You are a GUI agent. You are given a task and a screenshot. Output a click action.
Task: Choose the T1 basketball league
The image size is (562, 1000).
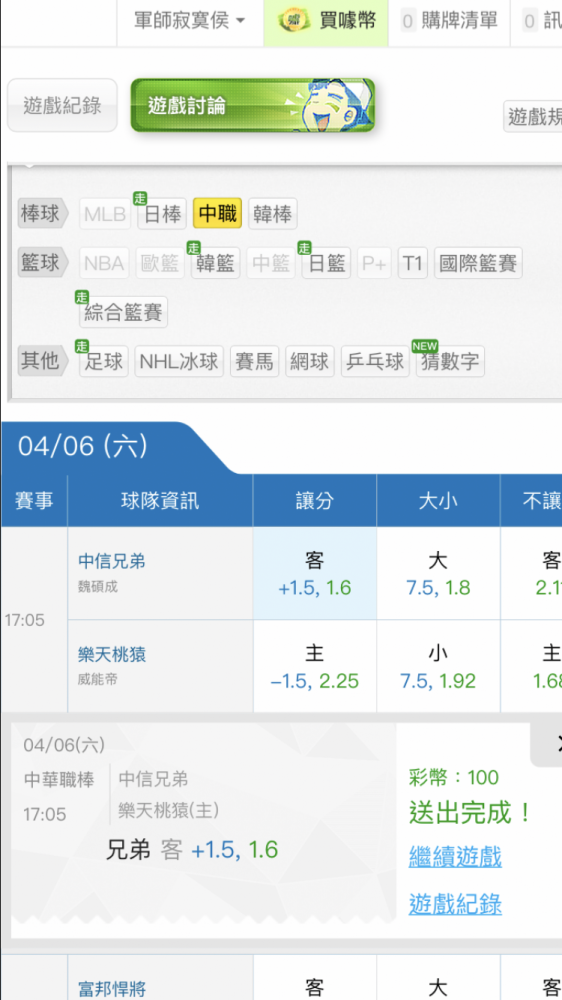click(x=413, y=263)
